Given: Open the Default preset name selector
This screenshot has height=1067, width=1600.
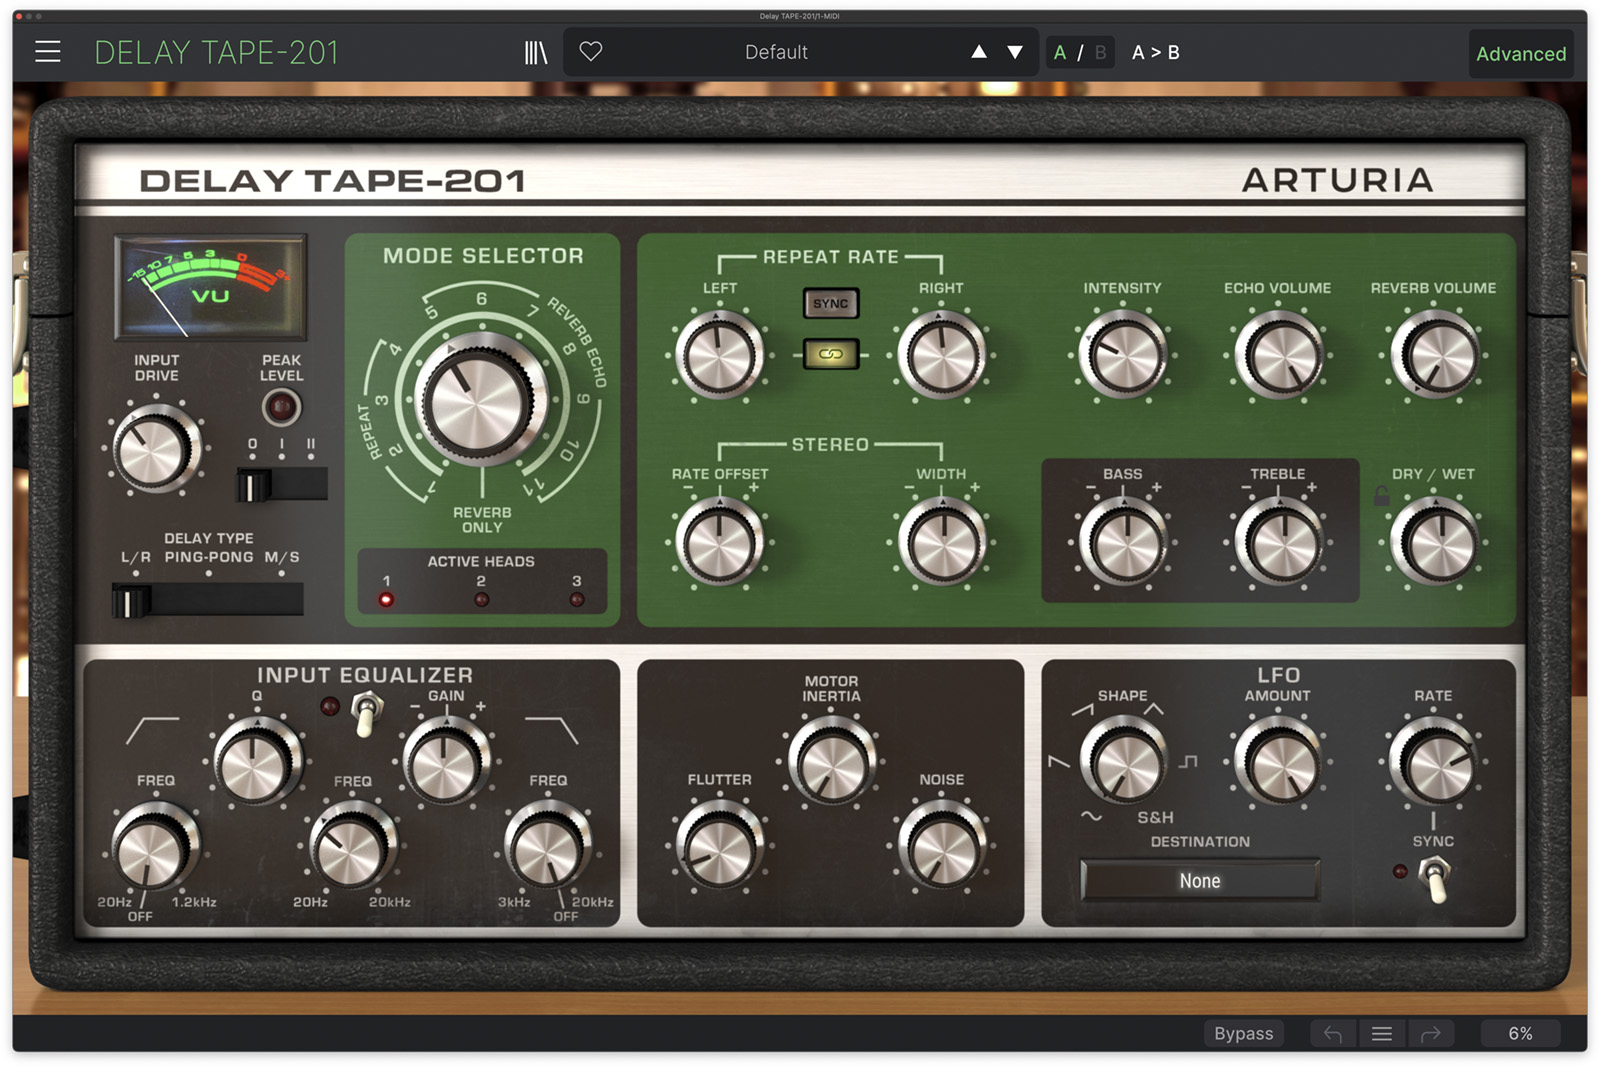Looking at the screenshot, I should tap(776, 52).
